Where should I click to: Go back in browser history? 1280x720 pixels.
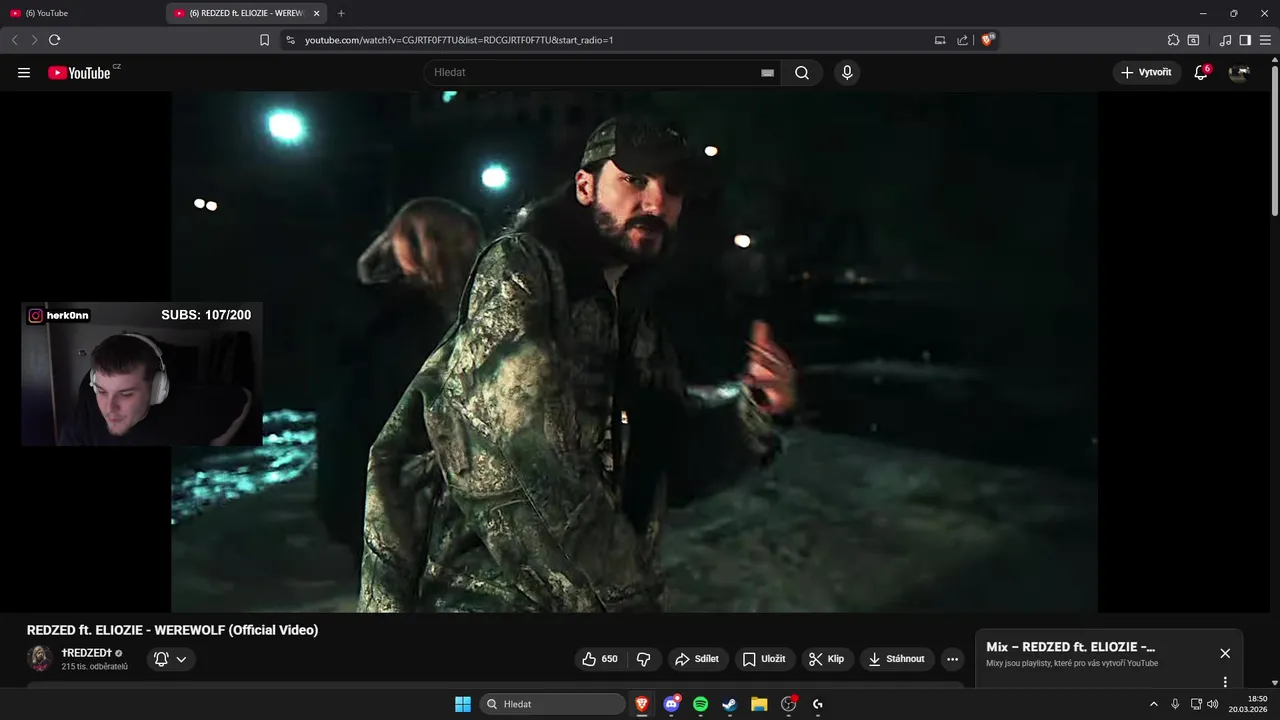click(15, 40)
